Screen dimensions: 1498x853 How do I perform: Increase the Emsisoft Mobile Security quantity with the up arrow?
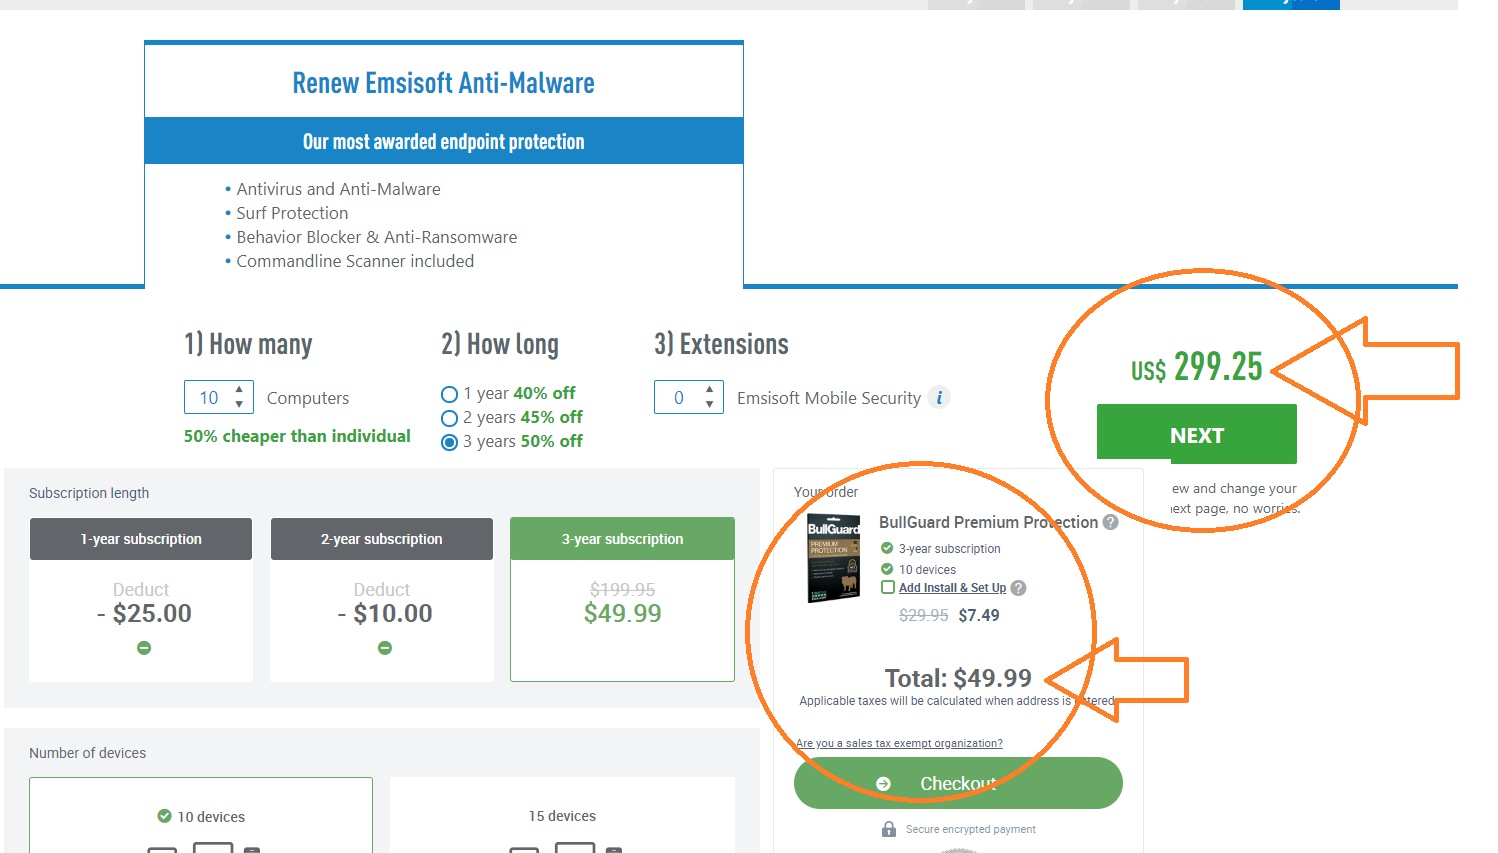coord(709,390)
